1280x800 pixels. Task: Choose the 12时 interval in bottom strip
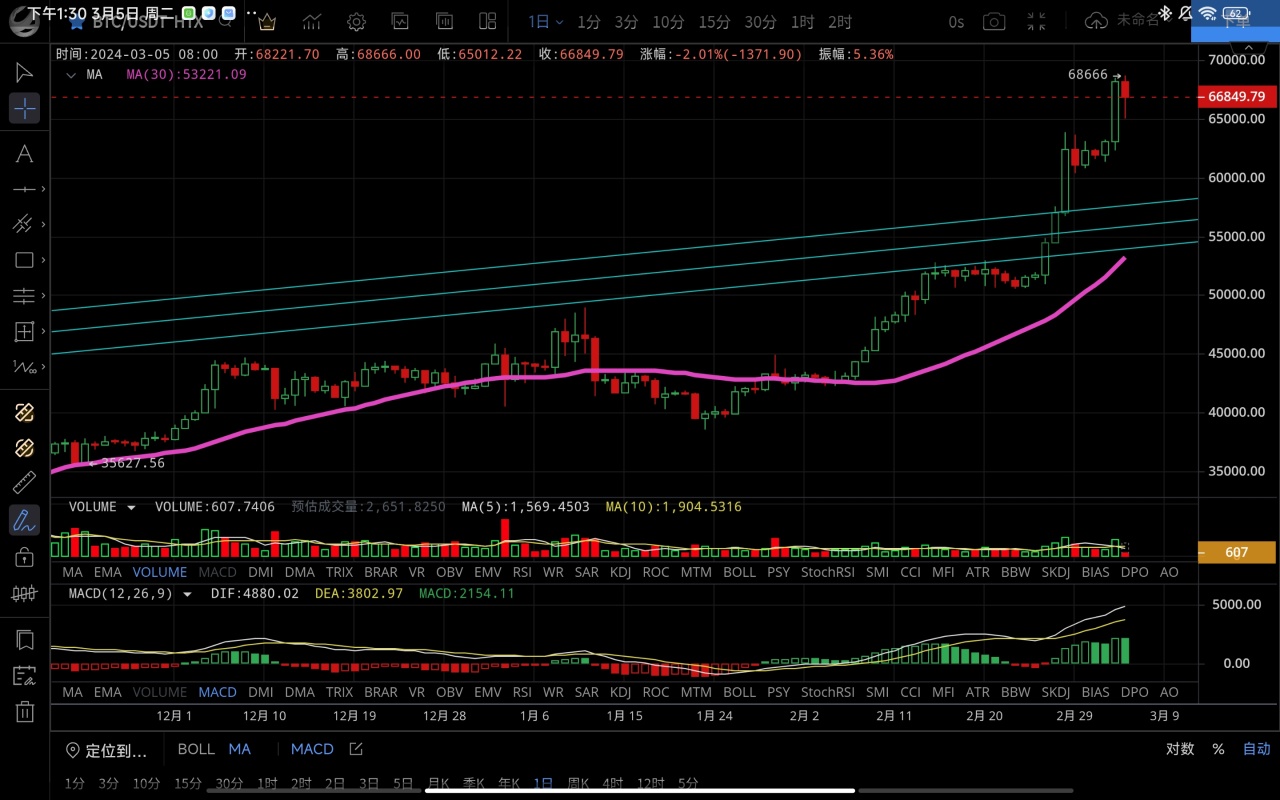click(651, 784)
